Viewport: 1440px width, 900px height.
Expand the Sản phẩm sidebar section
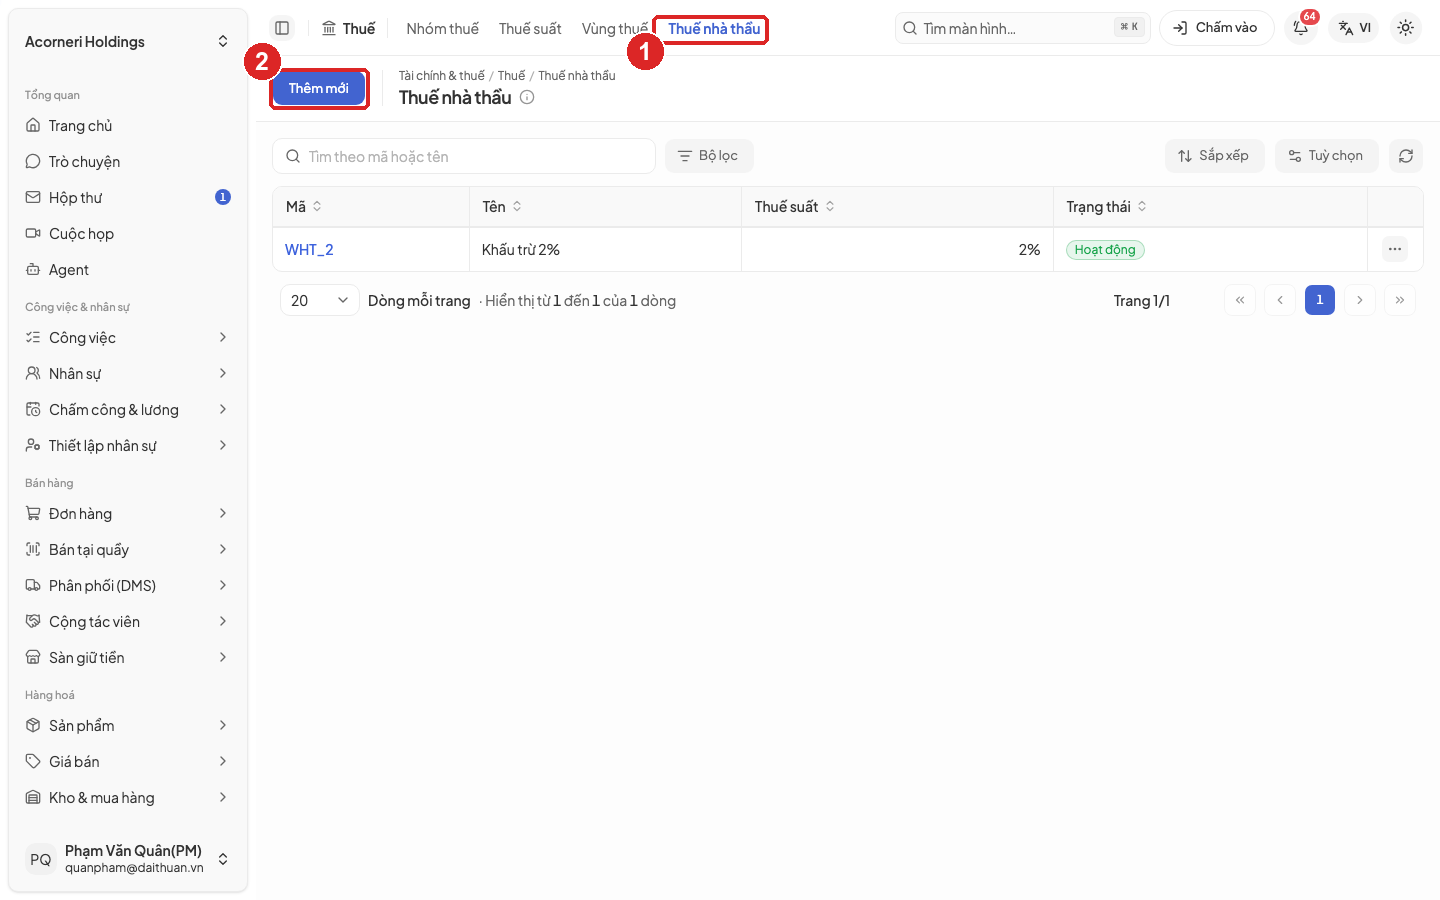coord(128,726)
